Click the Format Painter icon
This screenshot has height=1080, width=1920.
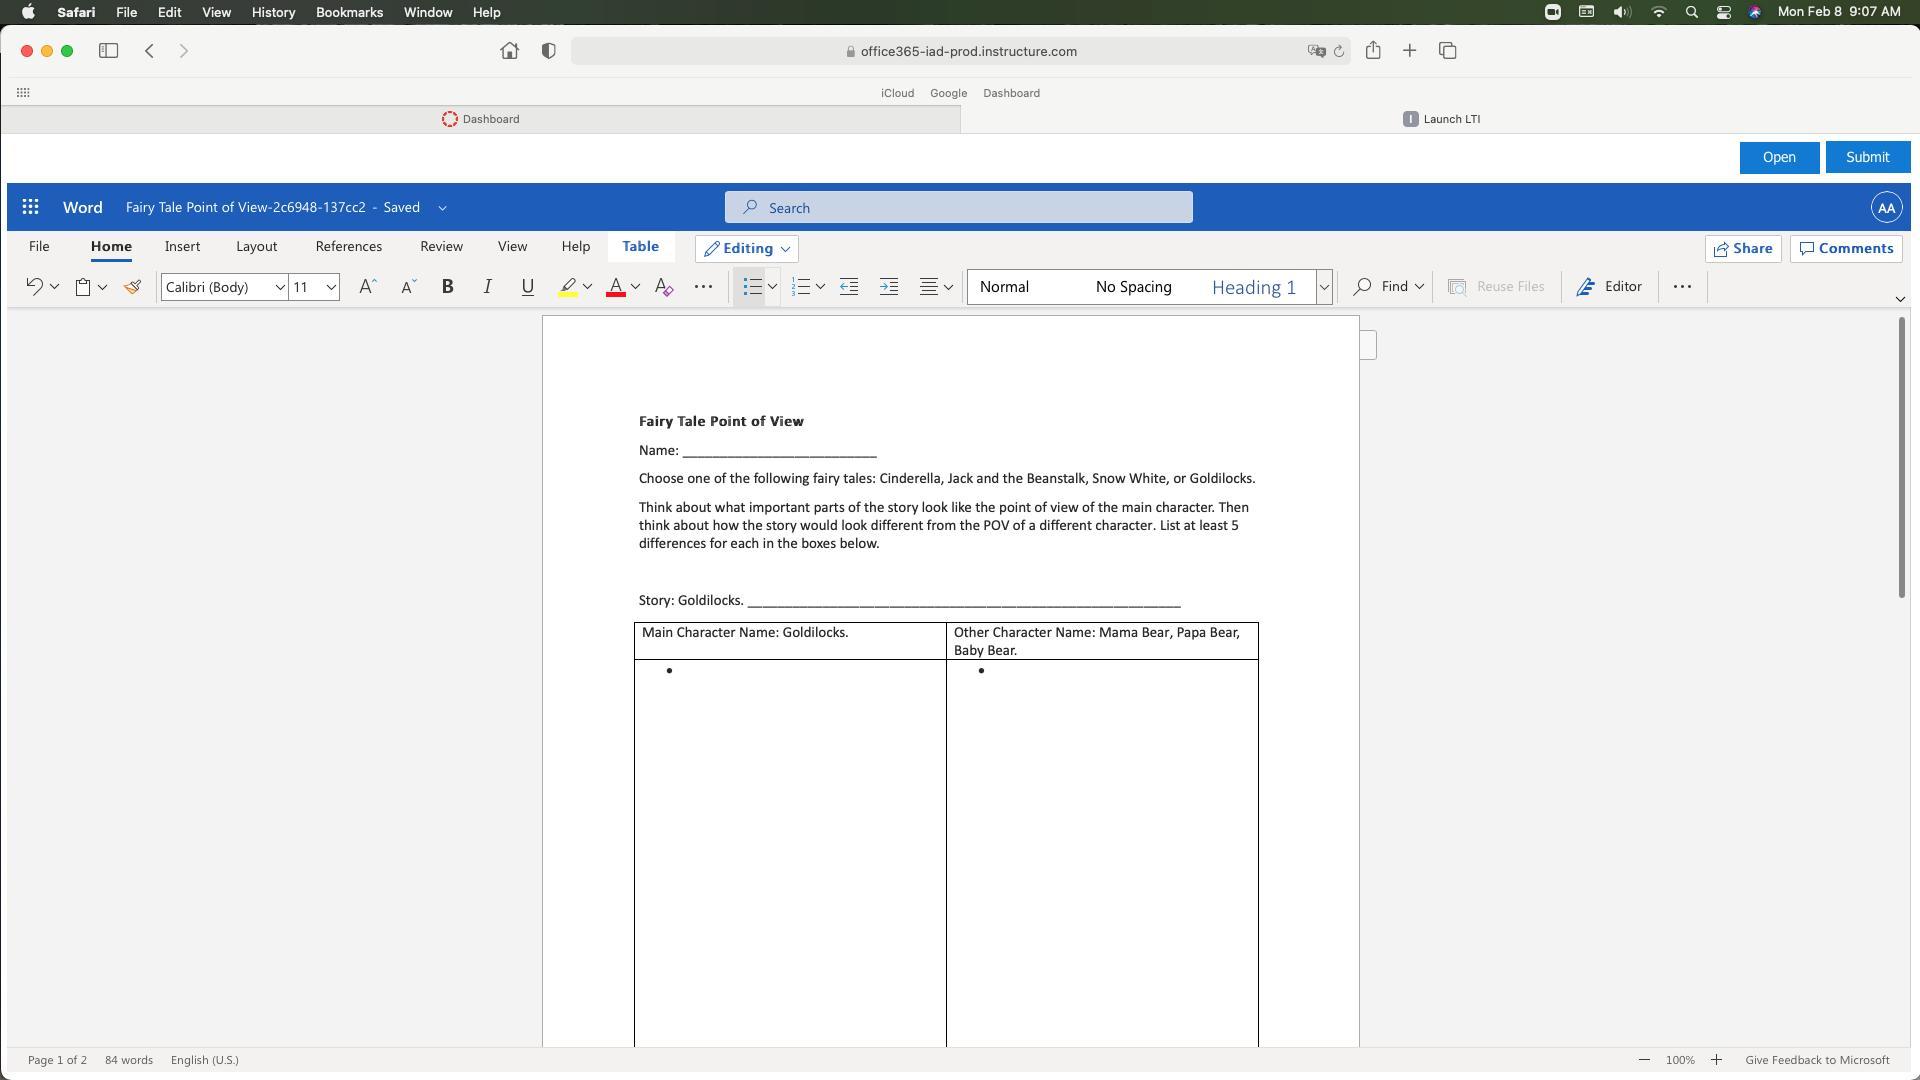(x=132, y=287)
